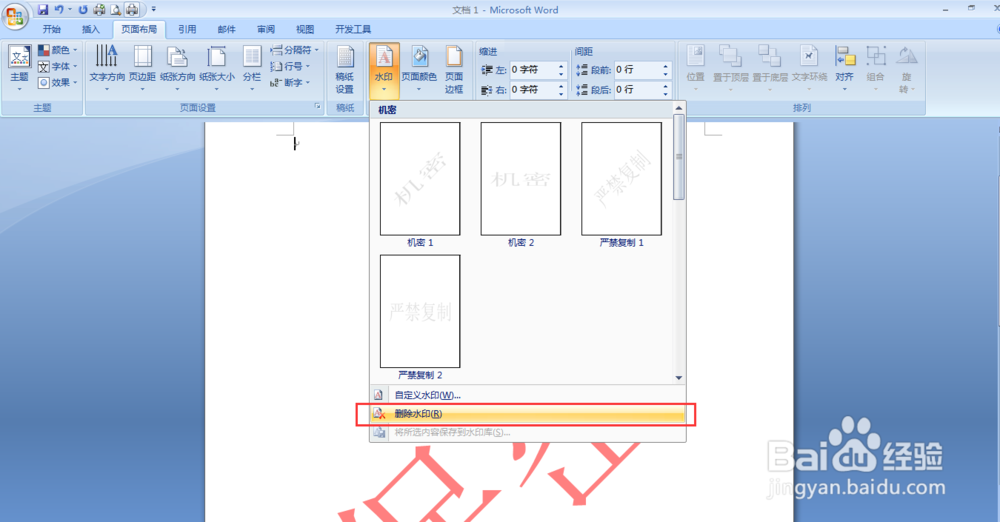Go to the 审阅 tab
This screenshot has width=1000, height=522.
click(x=266, y=29)
